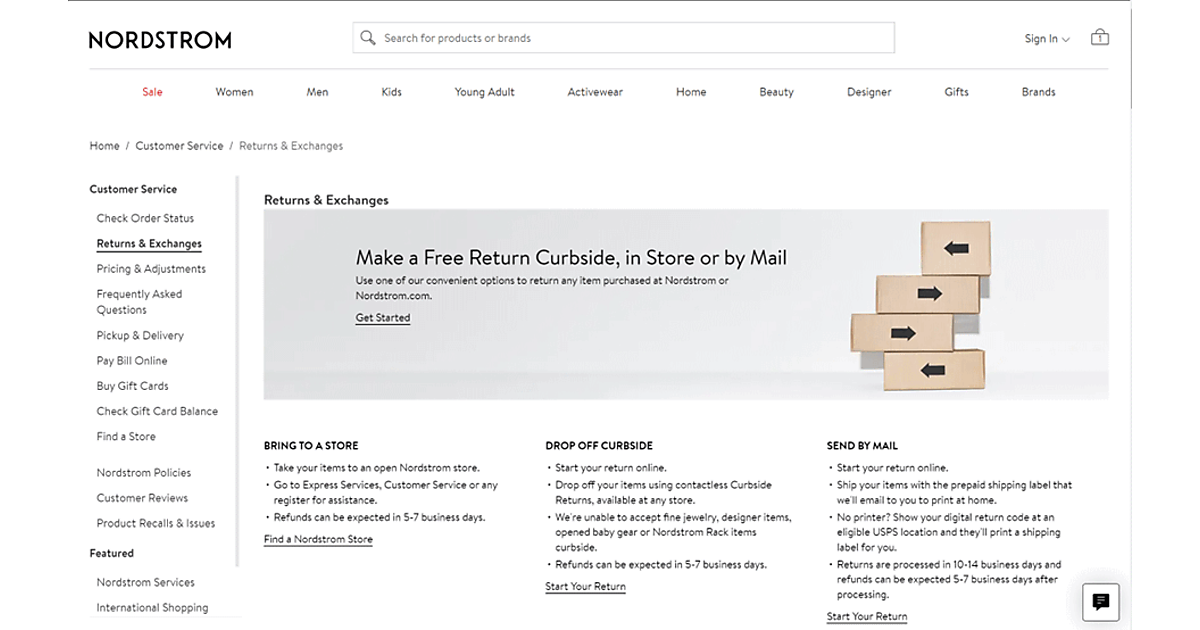This screenshot has width=1200, height=630.
Task: Open the live chat bubble icon
Action: [x=1101, y=602]
